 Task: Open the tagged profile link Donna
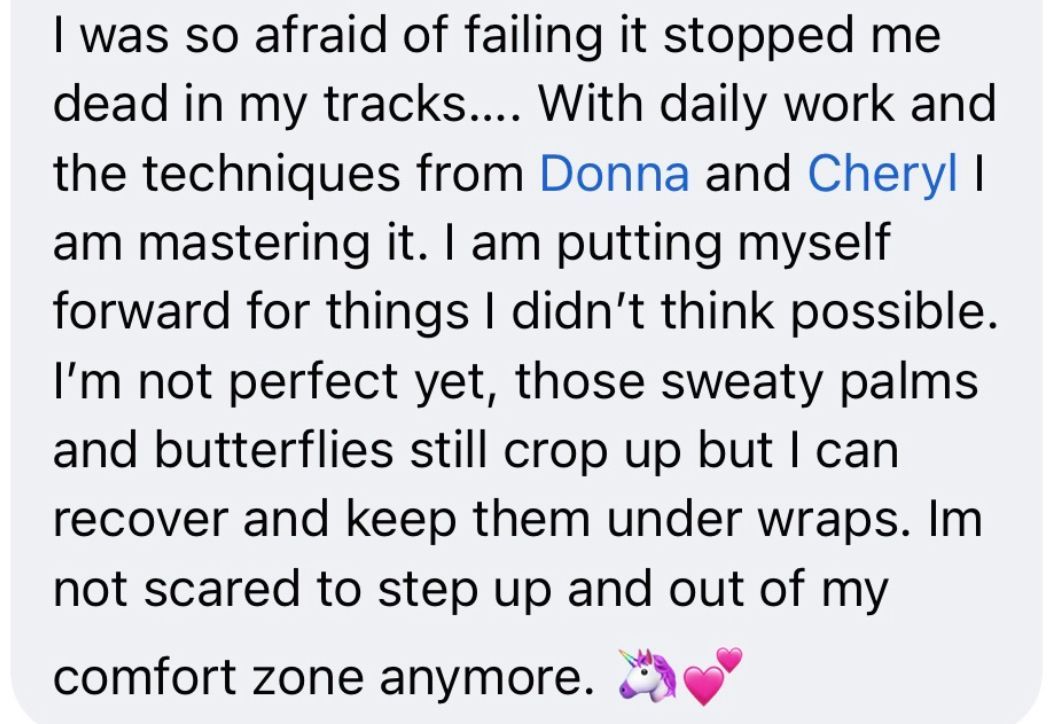click(614, 172)
